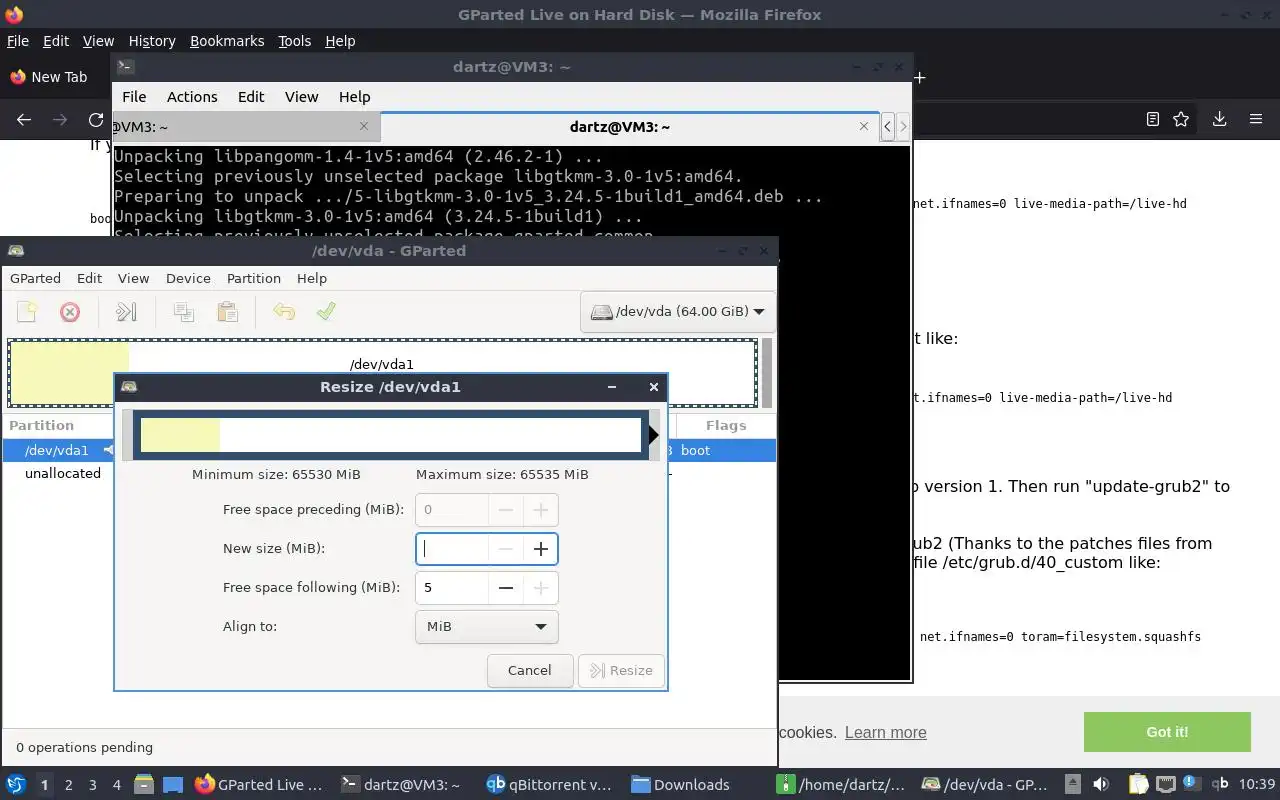Click the green Apply operations checkmark
Viewport: 1280px width, 800px height.
(x=326, y=312)
